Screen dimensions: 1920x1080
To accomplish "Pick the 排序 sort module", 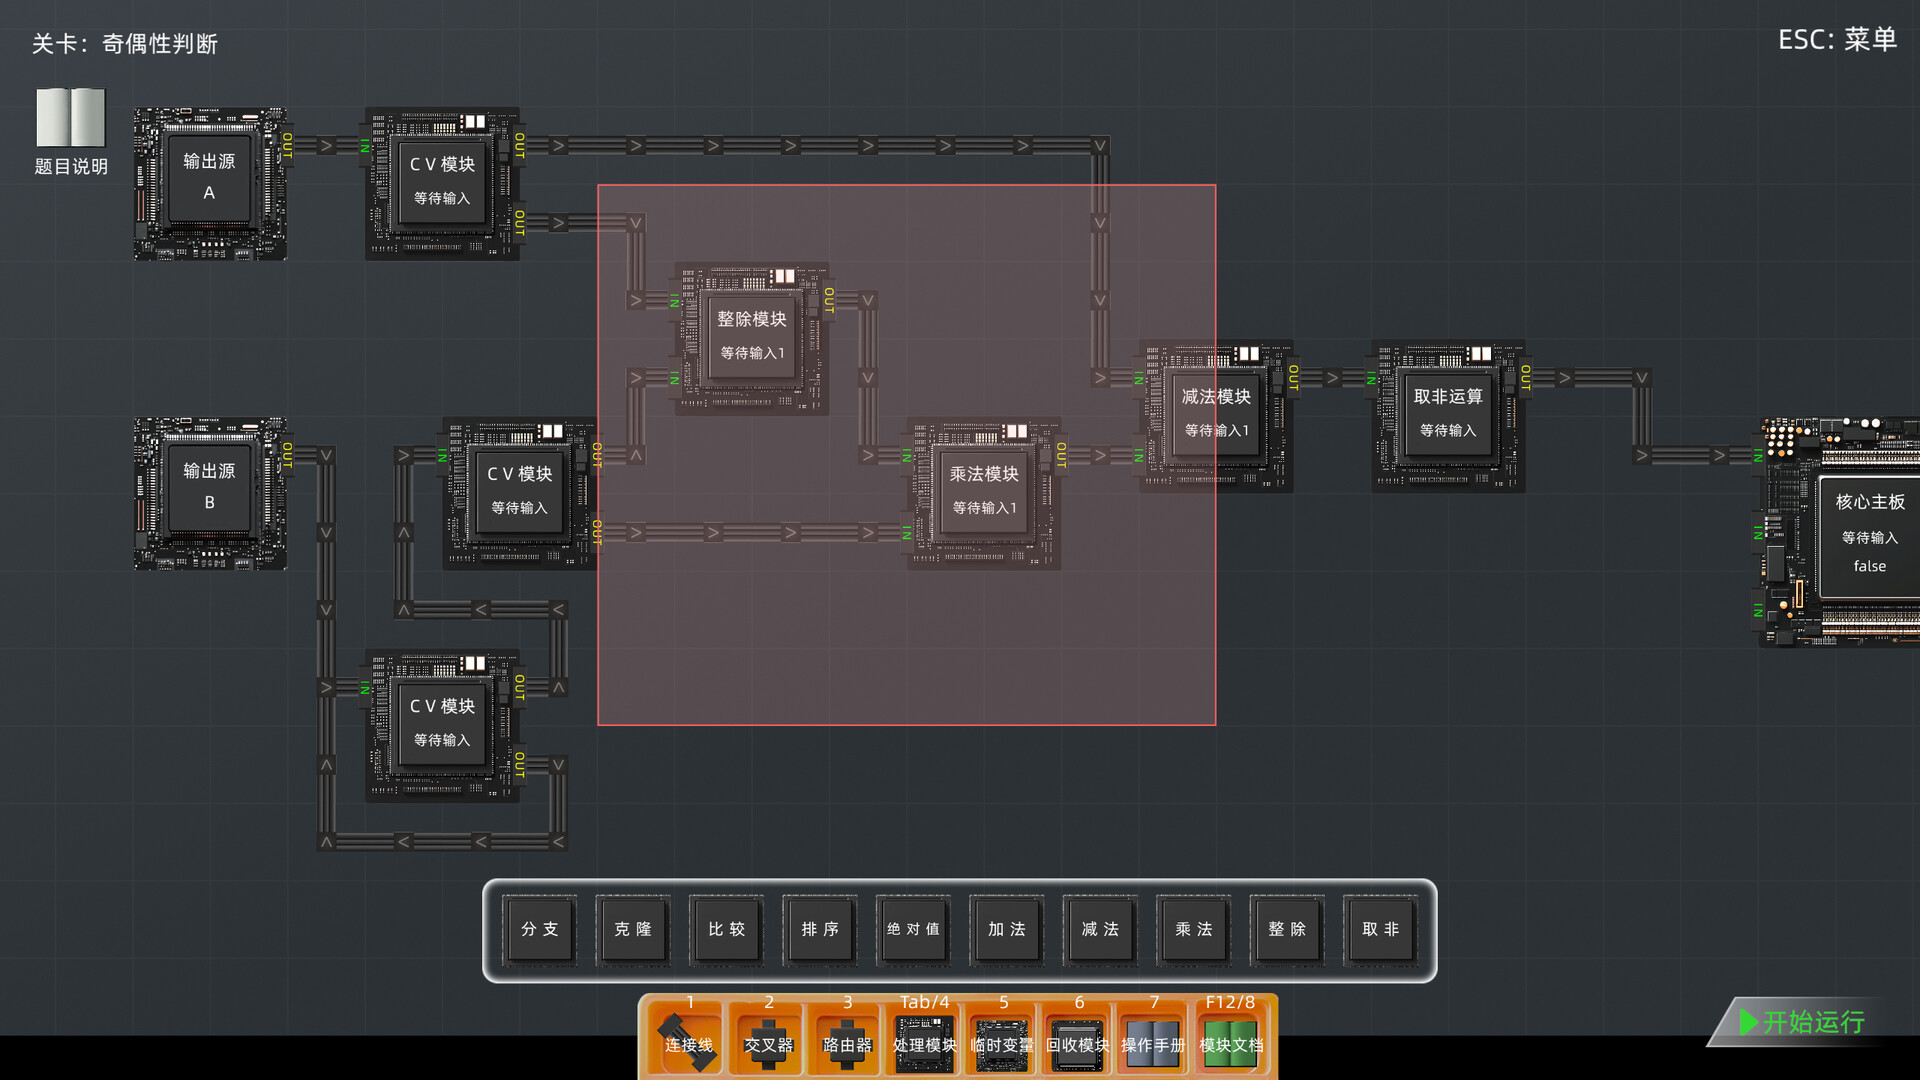I will (820, 930).
